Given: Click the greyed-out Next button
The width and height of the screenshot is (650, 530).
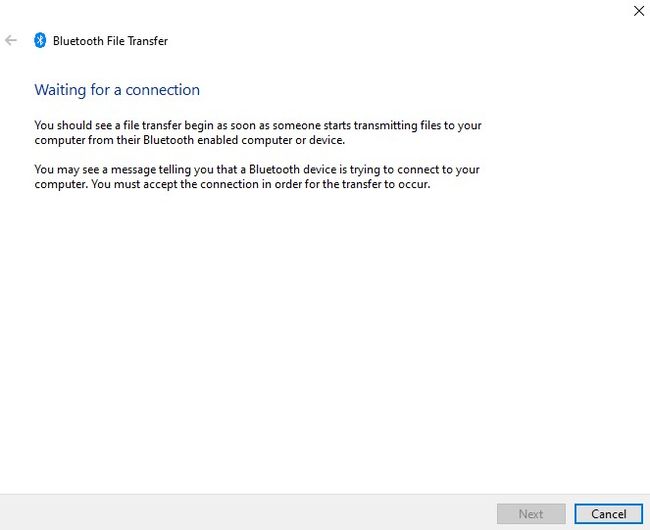Looking at the screenshot, I should pyautogui.click(x=531, y=514).
